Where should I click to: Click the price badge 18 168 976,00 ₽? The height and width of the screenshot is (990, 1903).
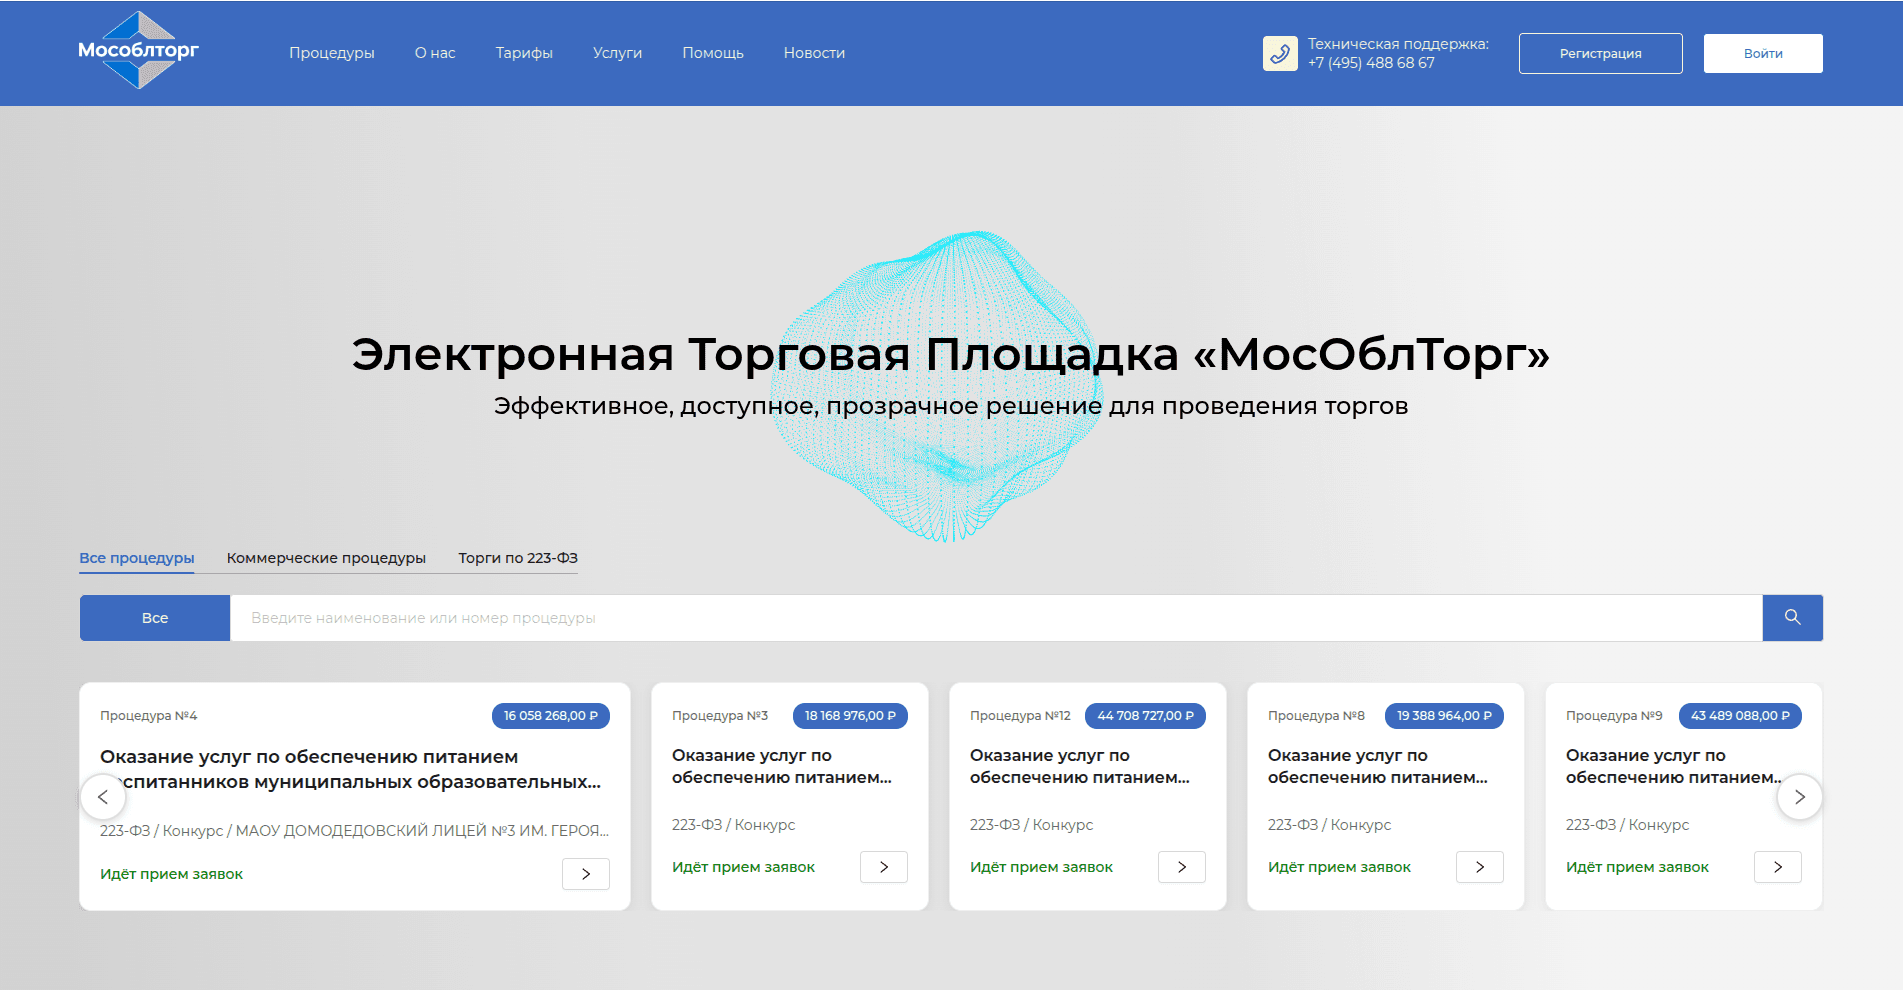click(850, 716)
